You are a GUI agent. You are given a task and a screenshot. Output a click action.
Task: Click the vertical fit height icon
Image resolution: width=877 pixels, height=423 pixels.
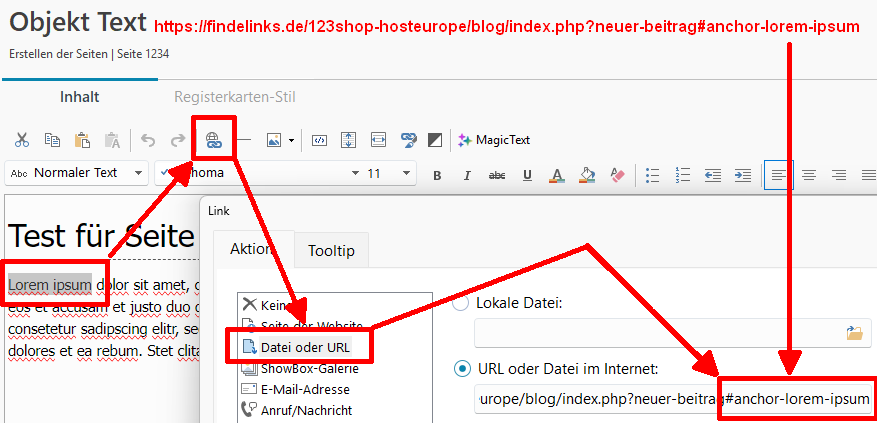click(348, 140)
